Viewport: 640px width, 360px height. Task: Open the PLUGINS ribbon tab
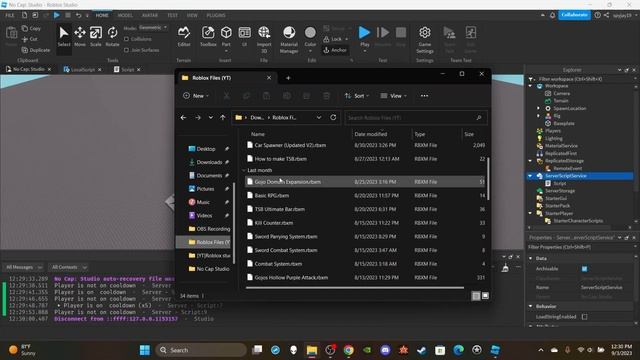point(216,15)
